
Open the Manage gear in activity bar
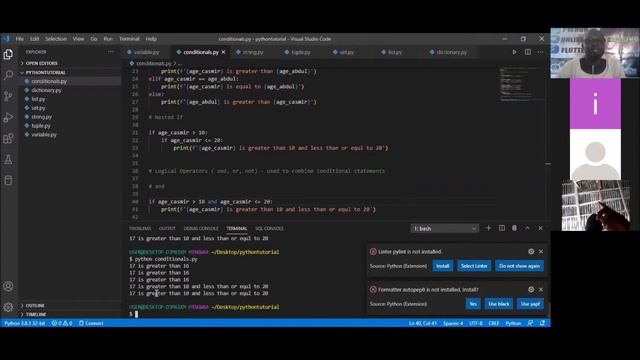click(8, 307)
